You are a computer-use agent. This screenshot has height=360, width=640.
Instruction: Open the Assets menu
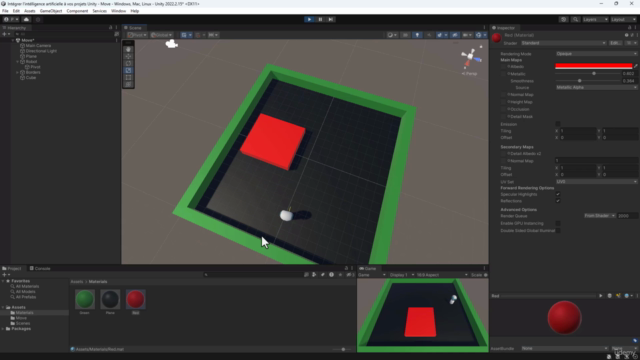29,11
